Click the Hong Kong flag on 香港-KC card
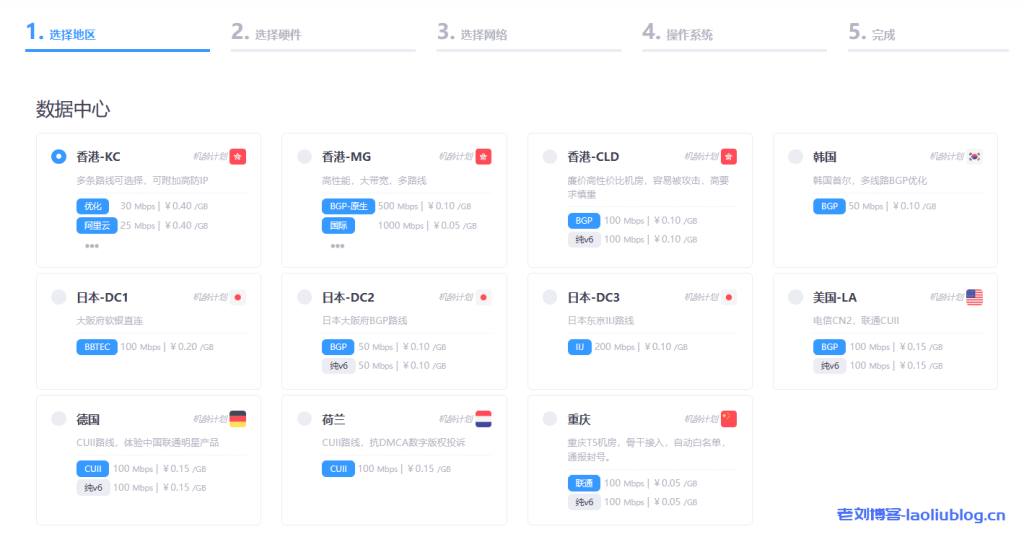 pyautogui.click(x=237, y=157)
